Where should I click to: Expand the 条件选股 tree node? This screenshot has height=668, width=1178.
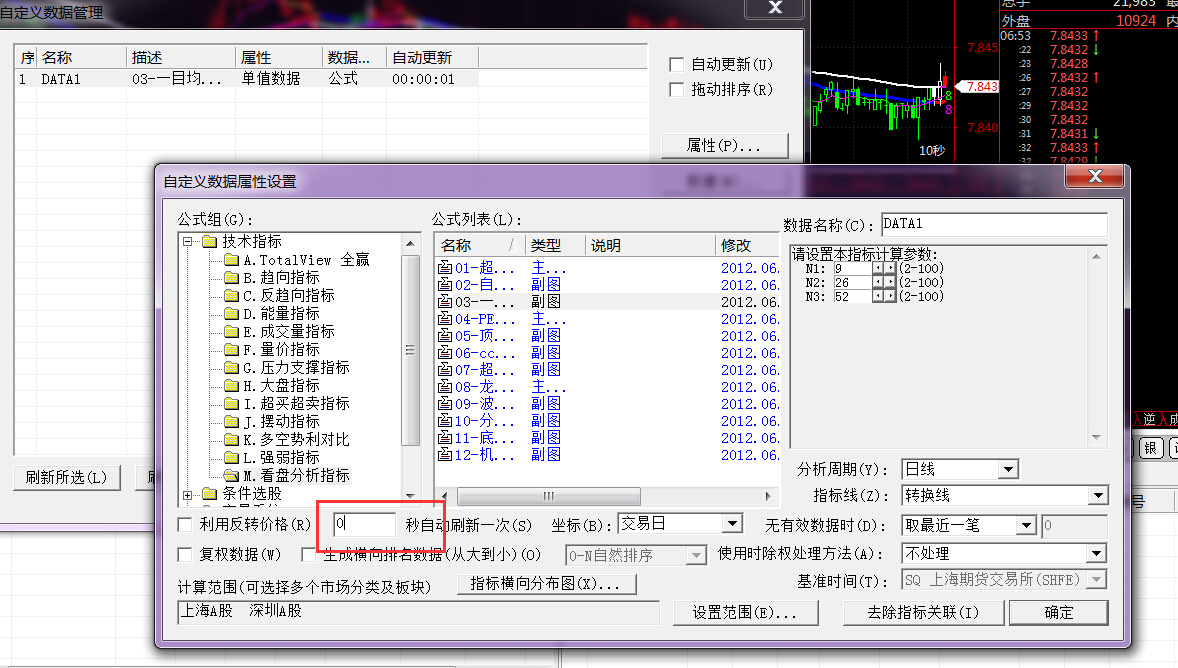pos(188,494)
